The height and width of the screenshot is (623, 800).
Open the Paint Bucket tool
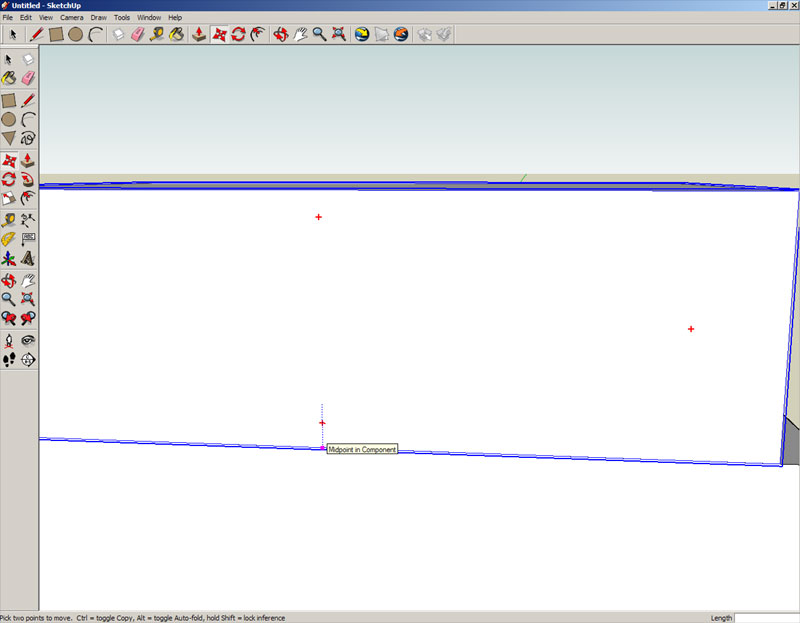(176, 33)
